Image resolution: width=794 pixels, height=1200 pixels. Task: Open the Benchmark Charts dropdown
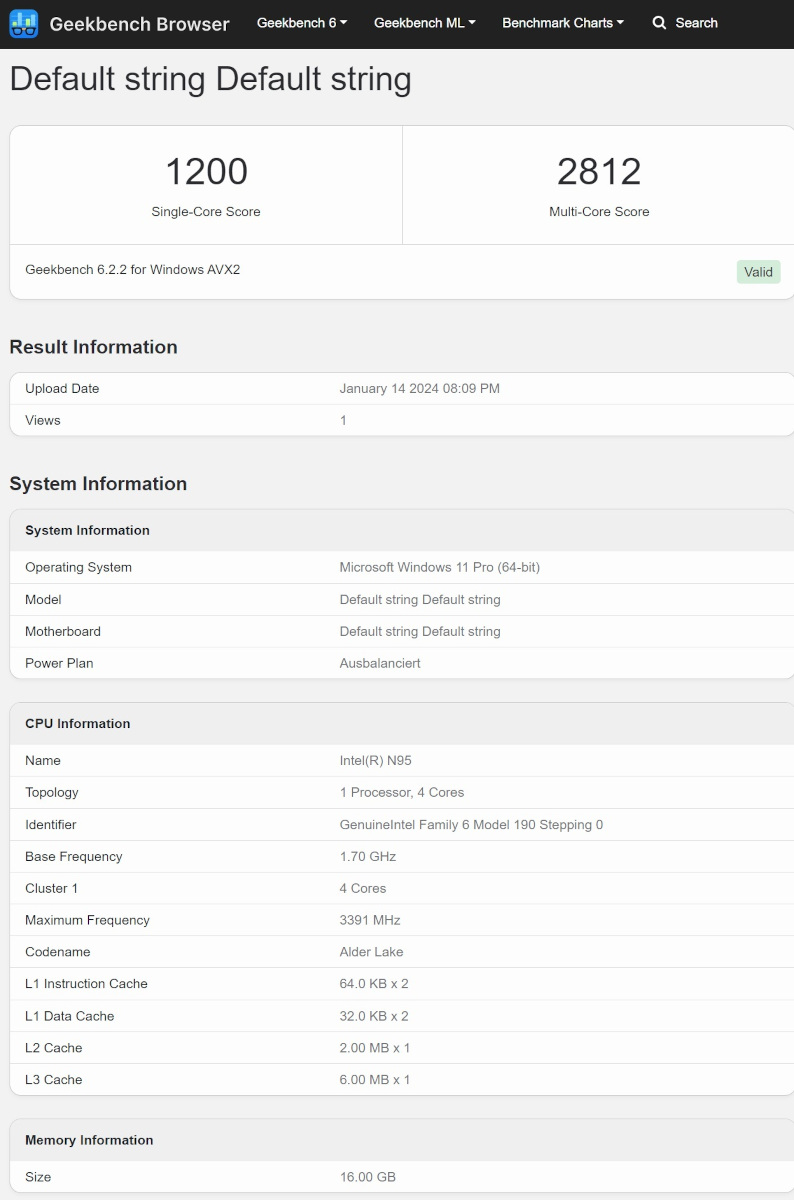tap(563, 22)
